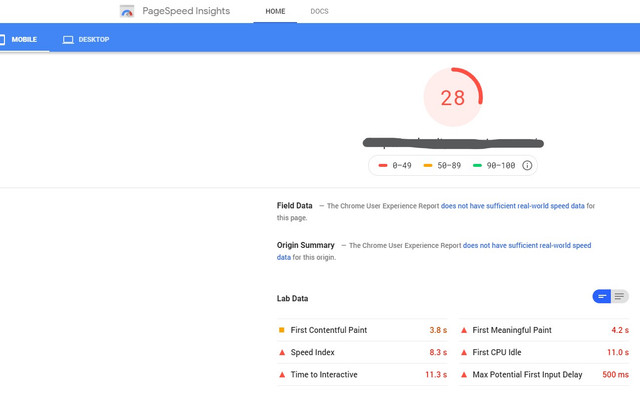Click the PageSpeed Insights logo icon
The image size is (640, 395).
pyautogui.click(x=127, y=11)
